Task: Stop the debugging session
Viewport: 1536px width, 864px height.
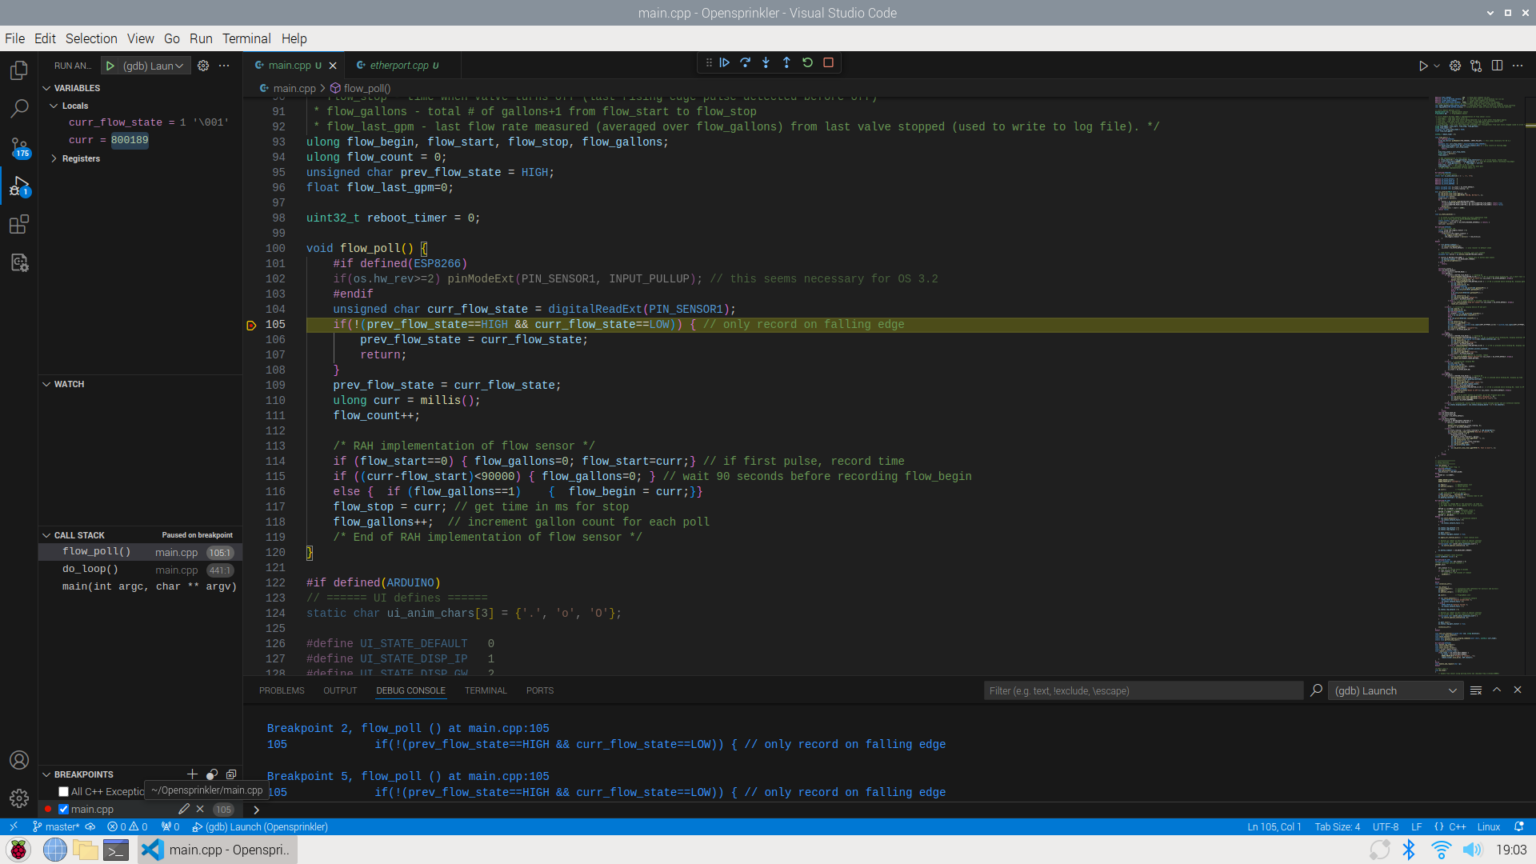Action: (828, 63)
